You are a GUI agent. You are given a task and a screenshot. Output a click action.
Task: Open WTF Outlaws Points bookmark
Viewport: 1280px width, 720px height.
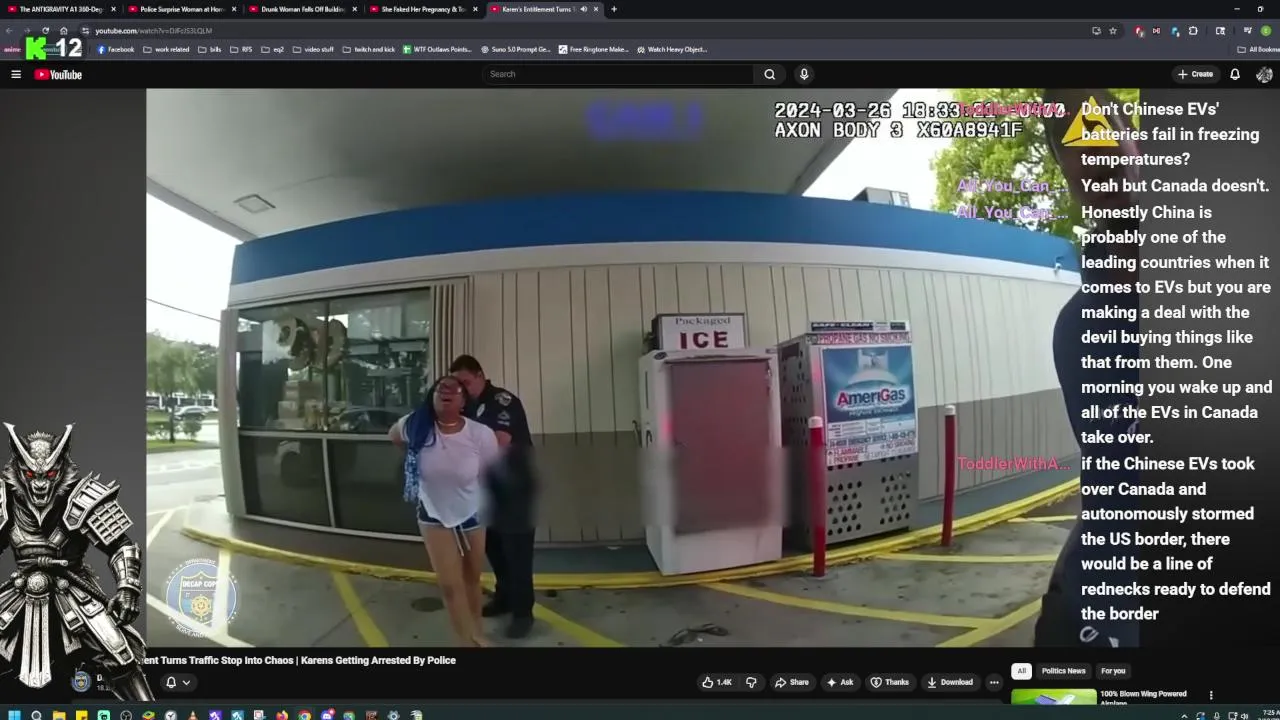[437, 49]
